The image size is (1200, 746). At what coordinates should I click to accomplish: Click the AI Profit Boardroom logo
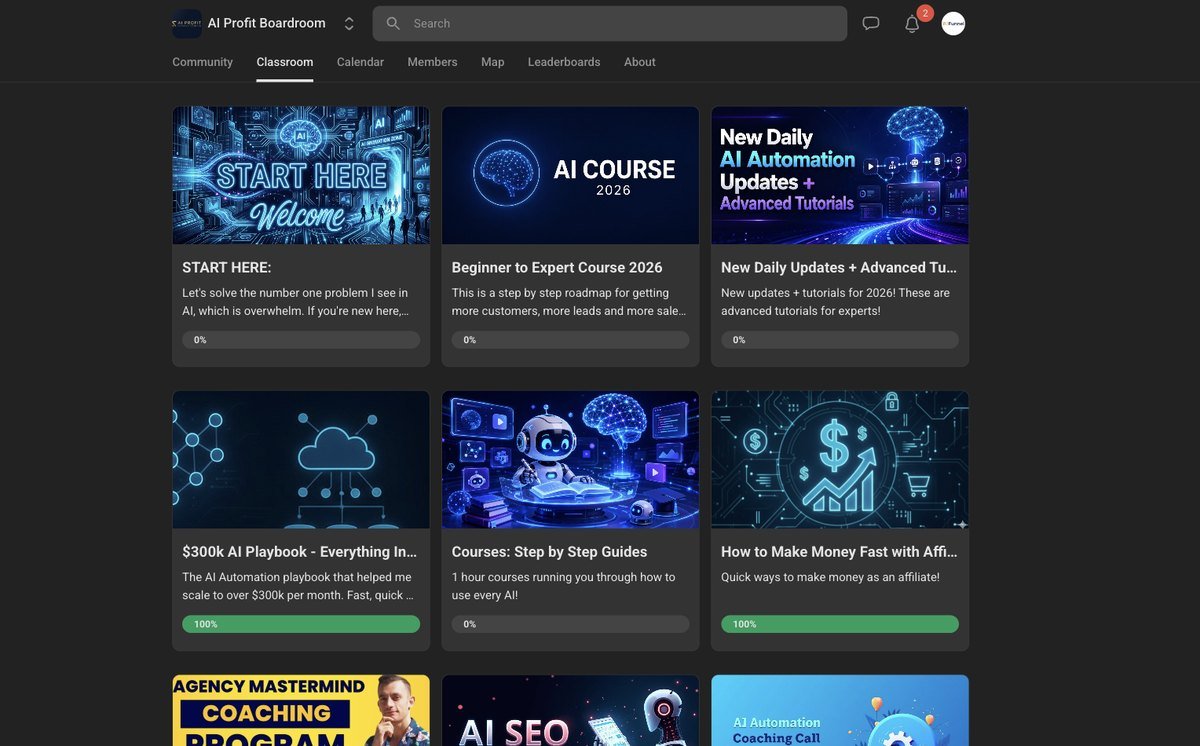pos(187,23)
